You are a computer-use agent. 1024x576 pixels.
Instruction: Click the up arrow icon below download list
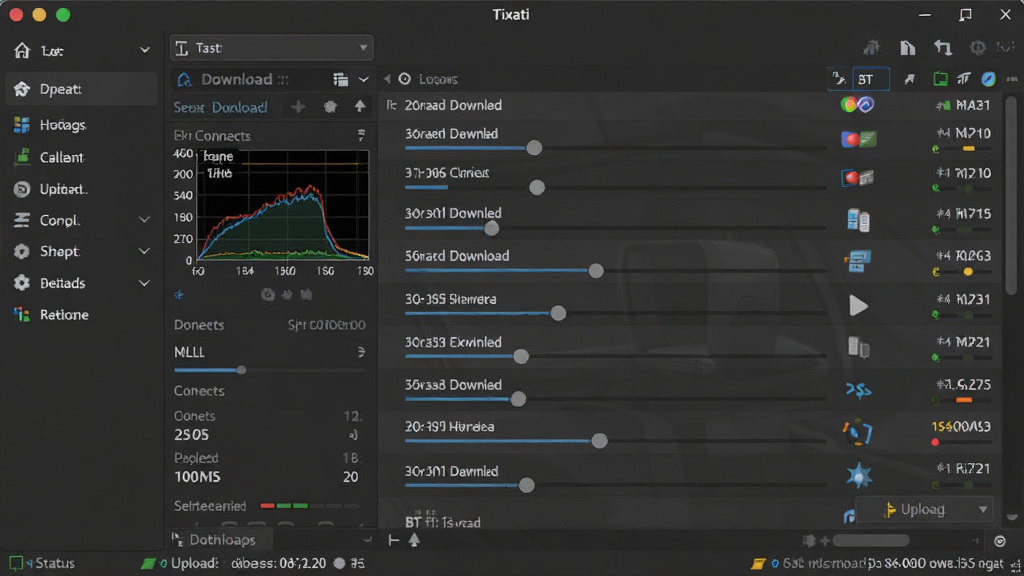[x=414, y=540]
